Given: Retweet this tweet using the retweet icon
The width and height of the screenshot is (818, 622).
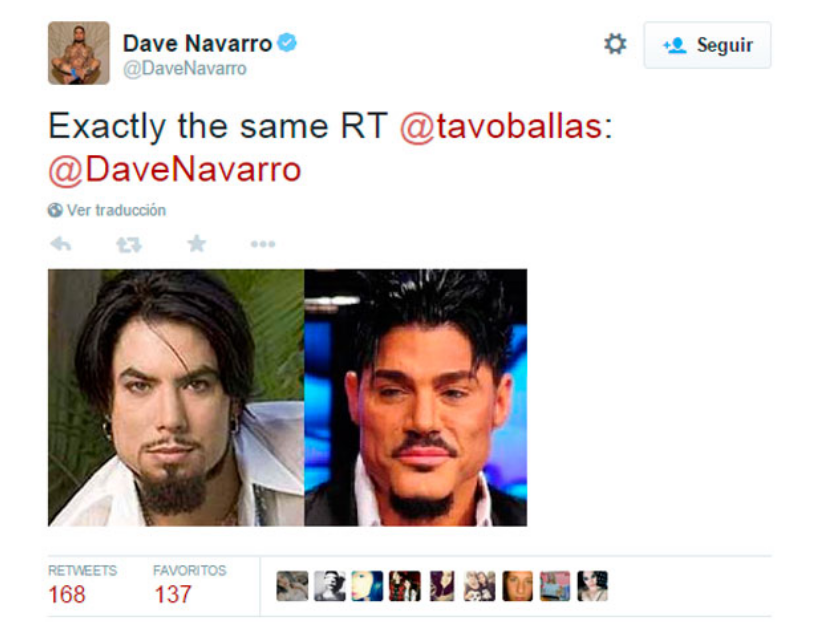Looking at the screenshot, I should pos(129,244).
